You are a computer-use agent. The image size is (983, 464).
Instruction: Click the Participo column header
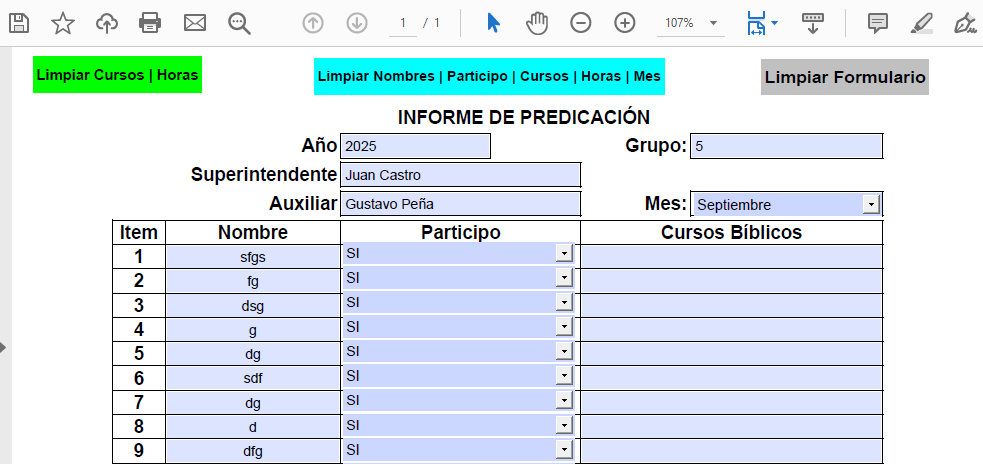(461, 233)
